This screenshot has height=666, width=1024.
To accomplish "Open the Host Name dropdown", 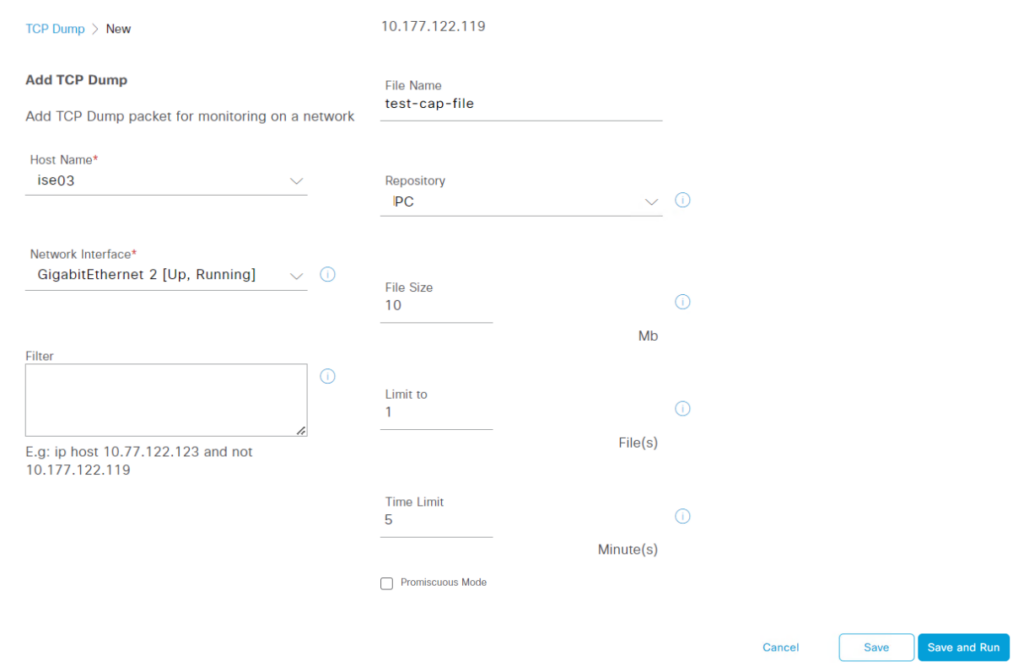I will (296, 181).
